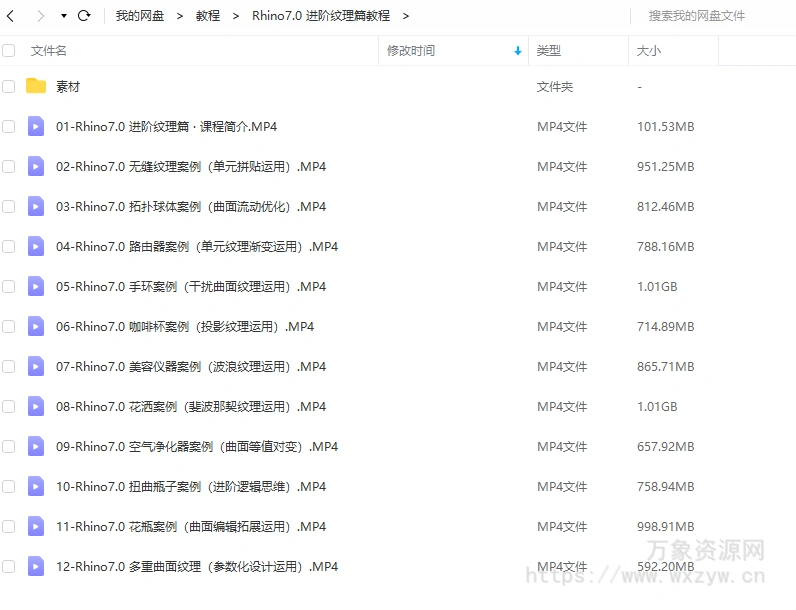Expand the arrow after Rhino7.0 进阶纹理篇教程 breadcrumb
The width and height of the screenshot is (796, 610).
click(x=405, y=16)
